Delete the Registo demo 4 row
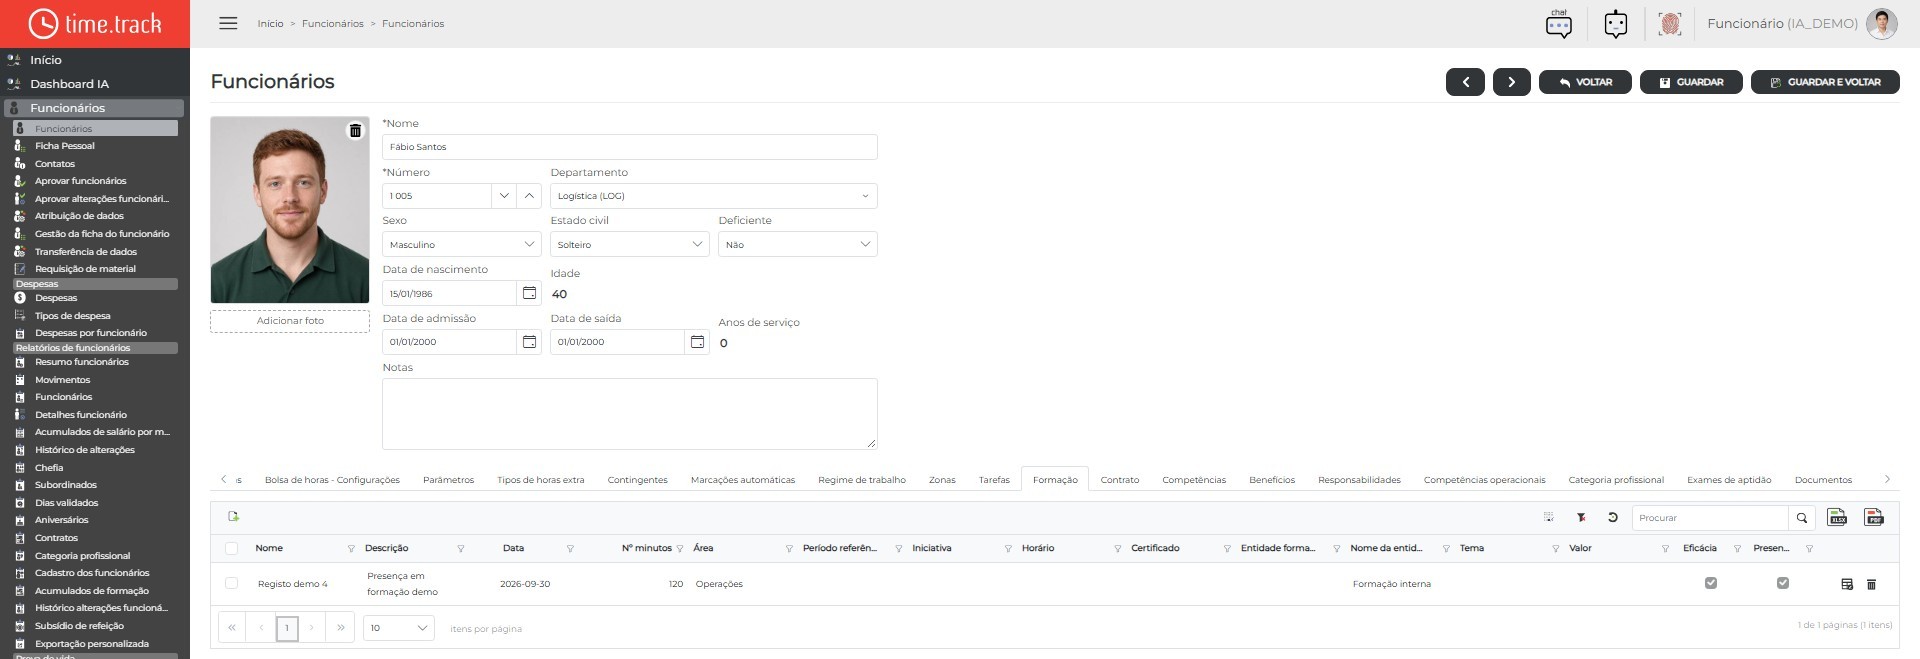 tap(1872, 584)
